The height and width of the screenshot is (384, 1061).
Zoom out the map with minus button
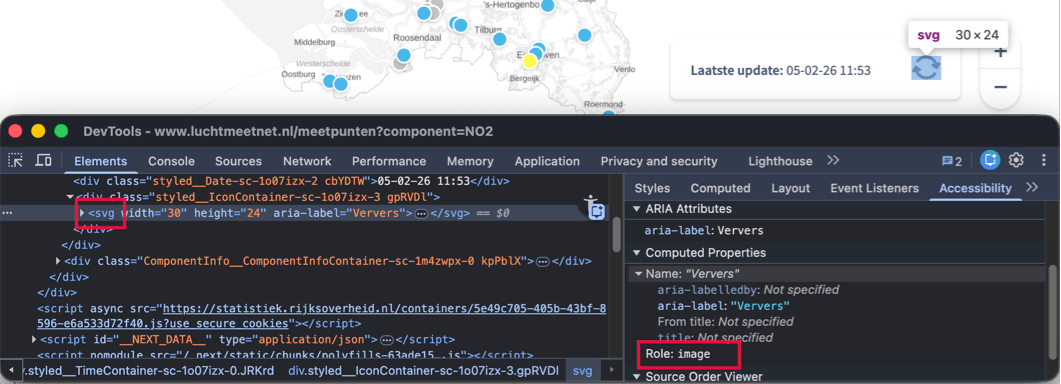[1000, 87]
